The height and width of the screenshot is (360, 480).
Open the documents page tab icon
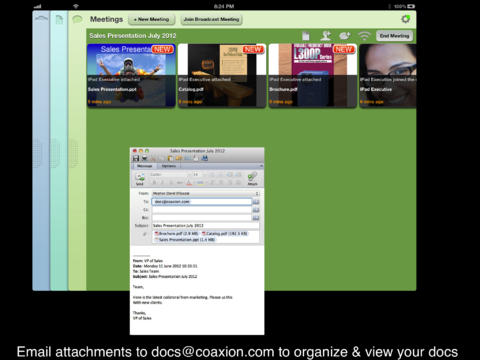pos(59,20)
